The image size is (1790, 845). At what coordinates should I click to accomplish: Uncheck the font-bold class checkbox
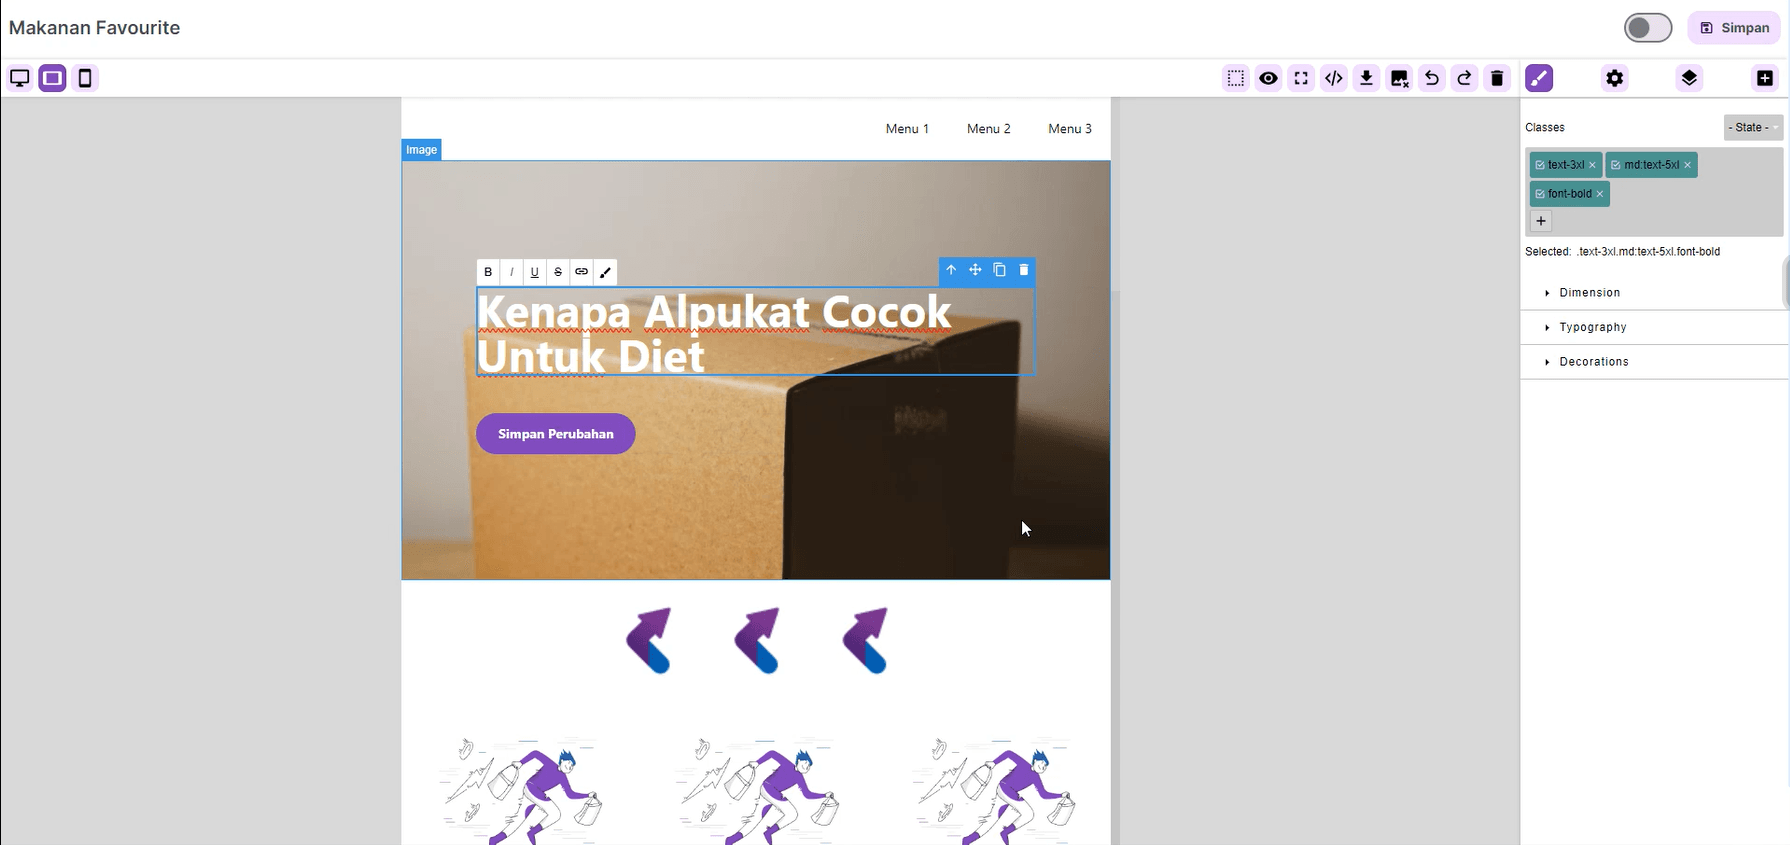pyautogui.click(x=1540, y=194)
